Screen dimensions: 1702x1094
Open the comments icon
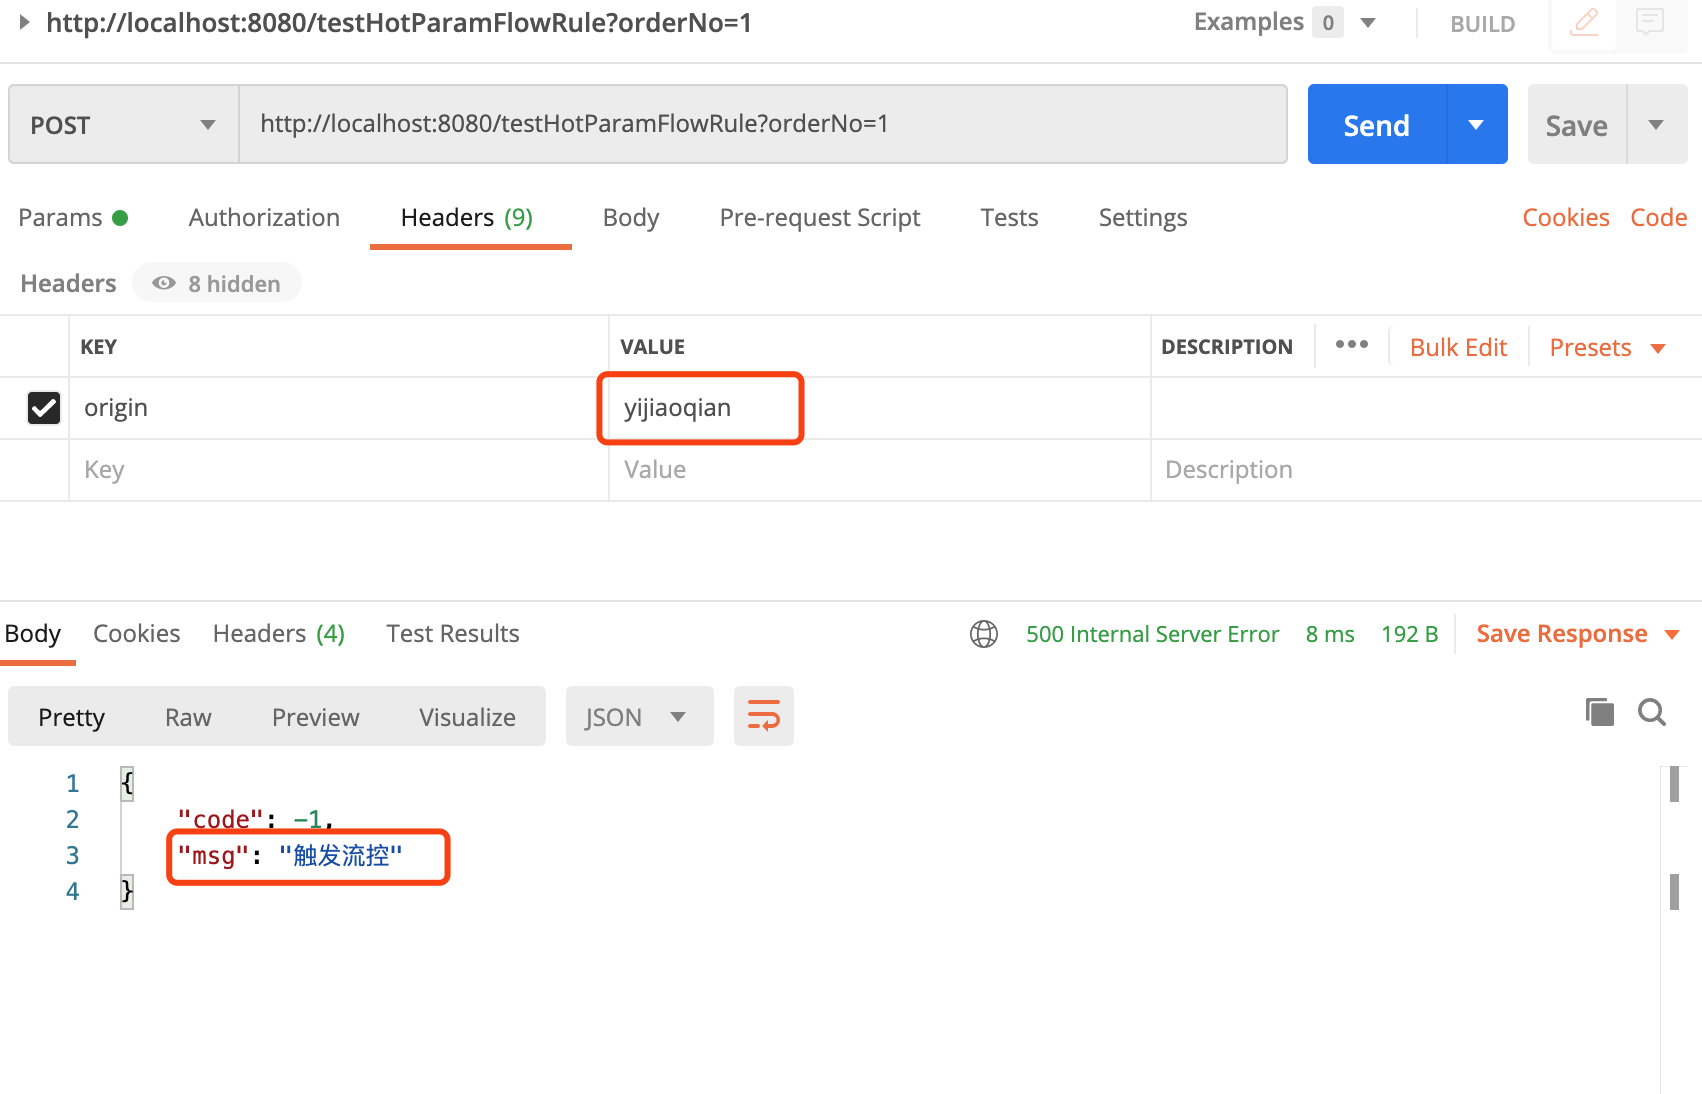coord(1649,22)
